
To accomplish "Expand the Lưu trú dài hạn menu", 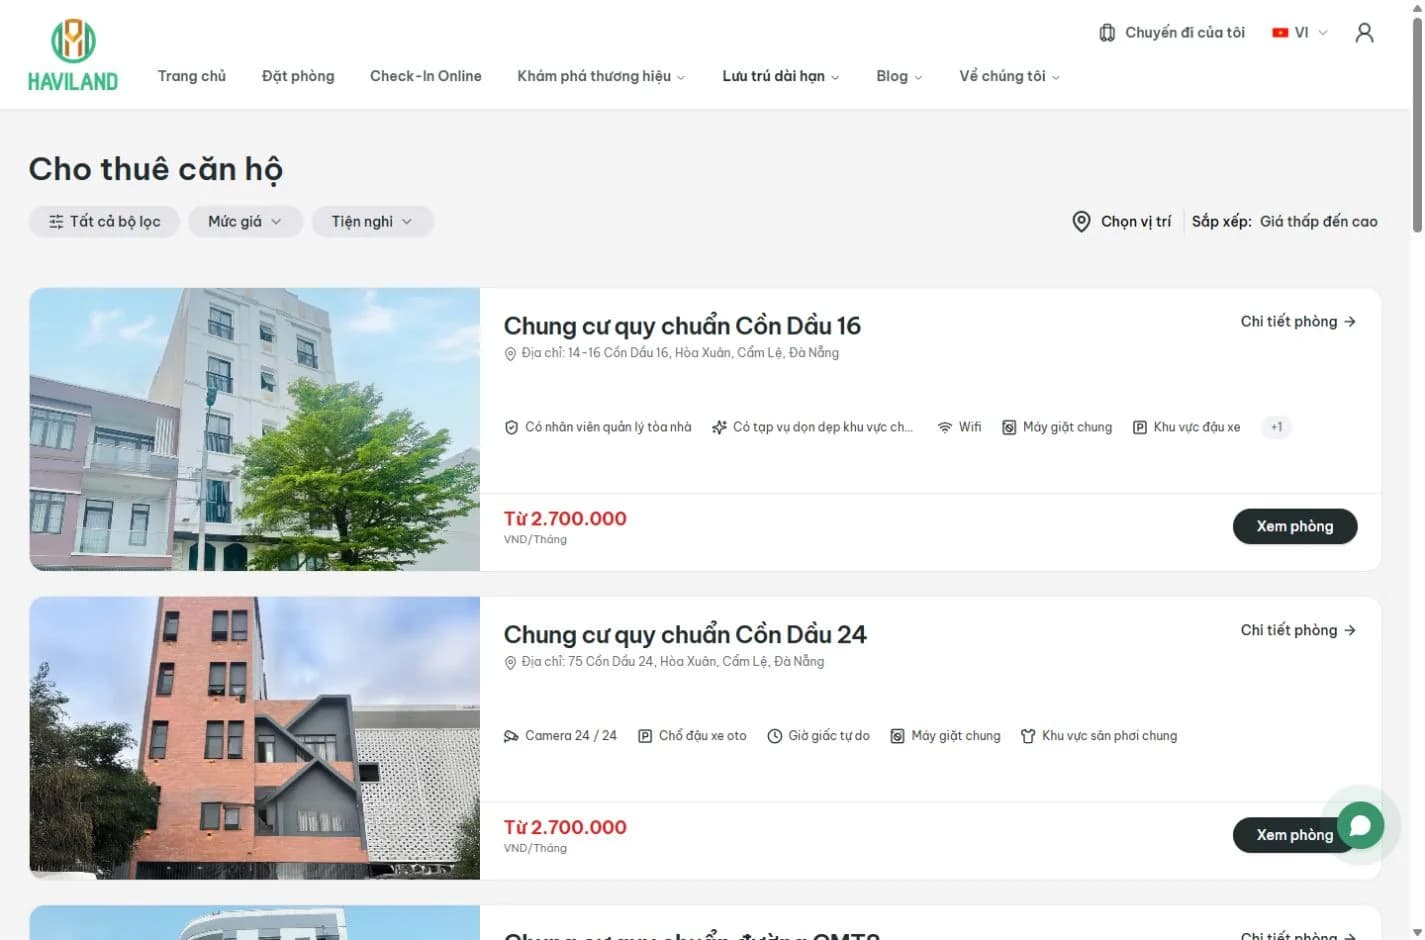I will pos(781,76).
